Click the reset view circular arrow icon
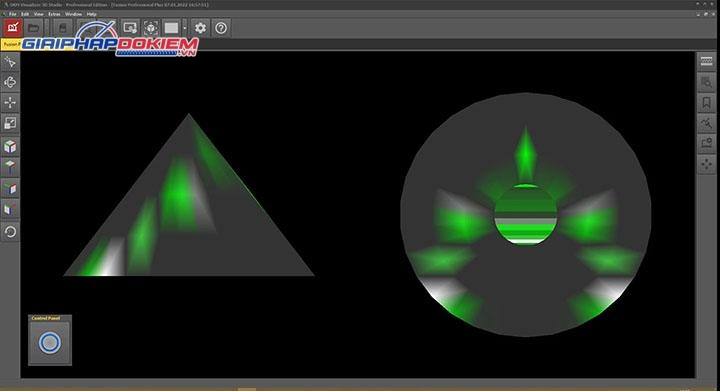 10,232
